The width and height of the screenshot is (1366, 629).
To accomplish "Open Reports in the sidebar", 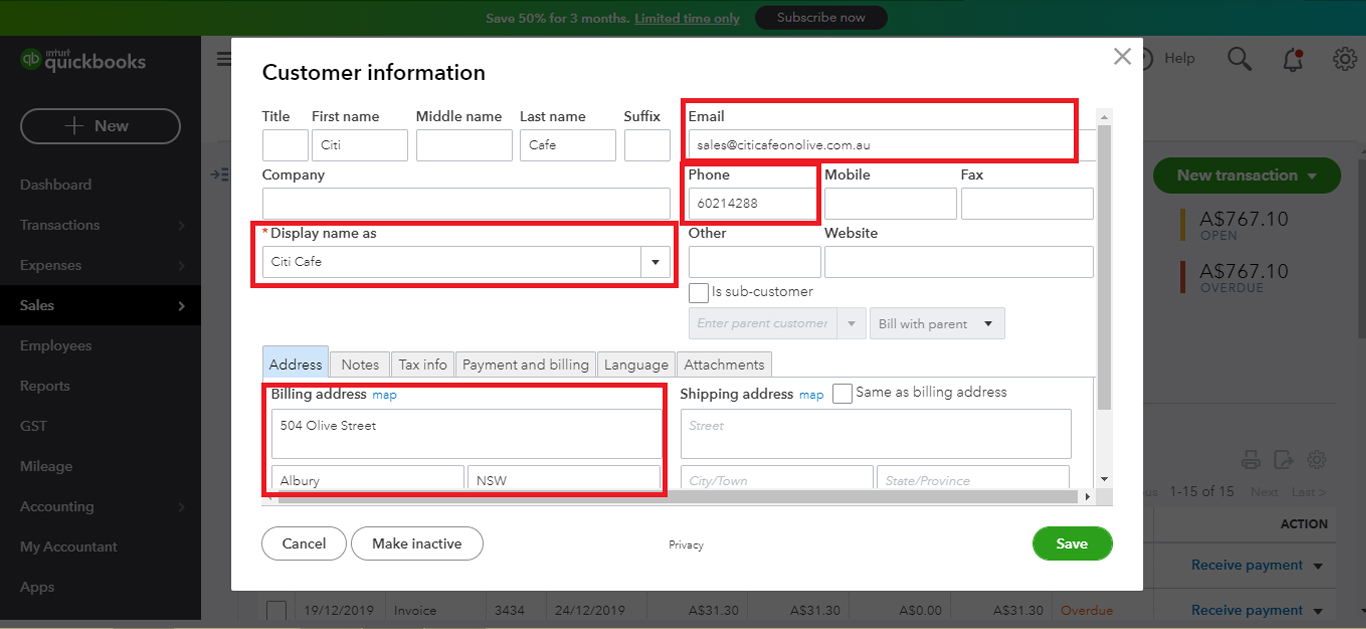I will click(x=45, y=386).
